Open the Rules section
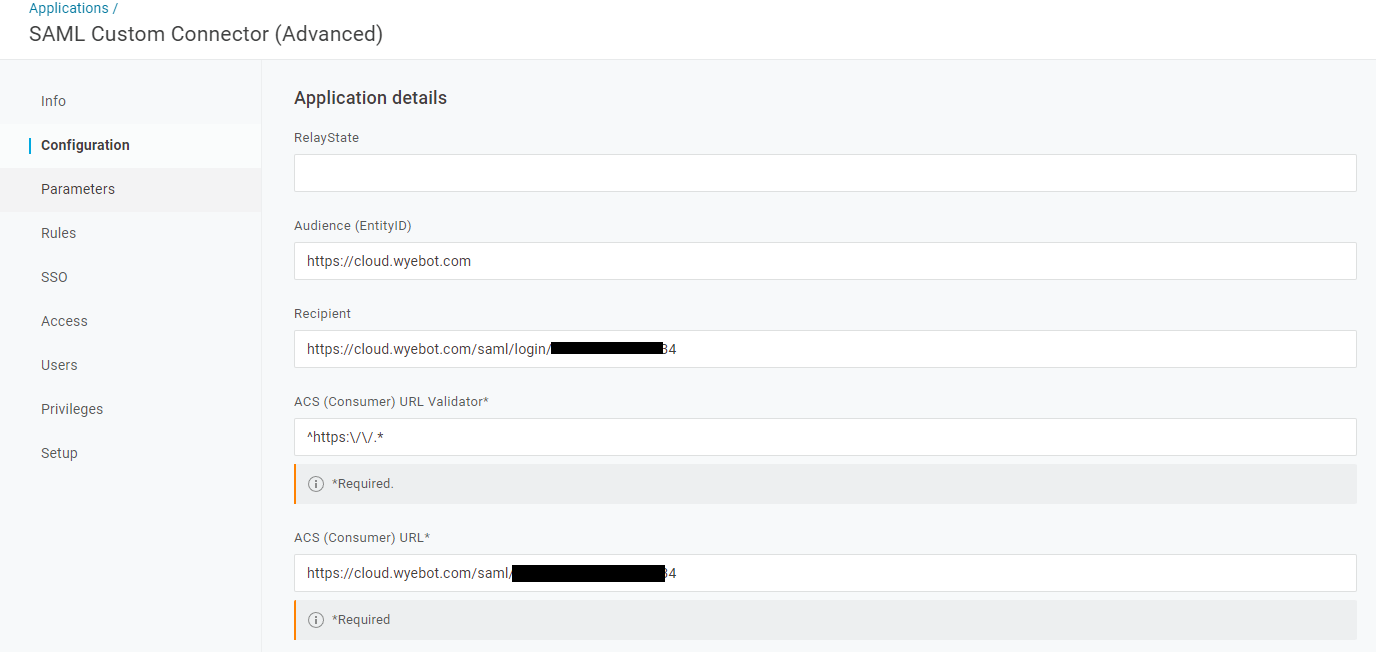The height and width of the screenshot is (652, 1376). coord(58,233)
